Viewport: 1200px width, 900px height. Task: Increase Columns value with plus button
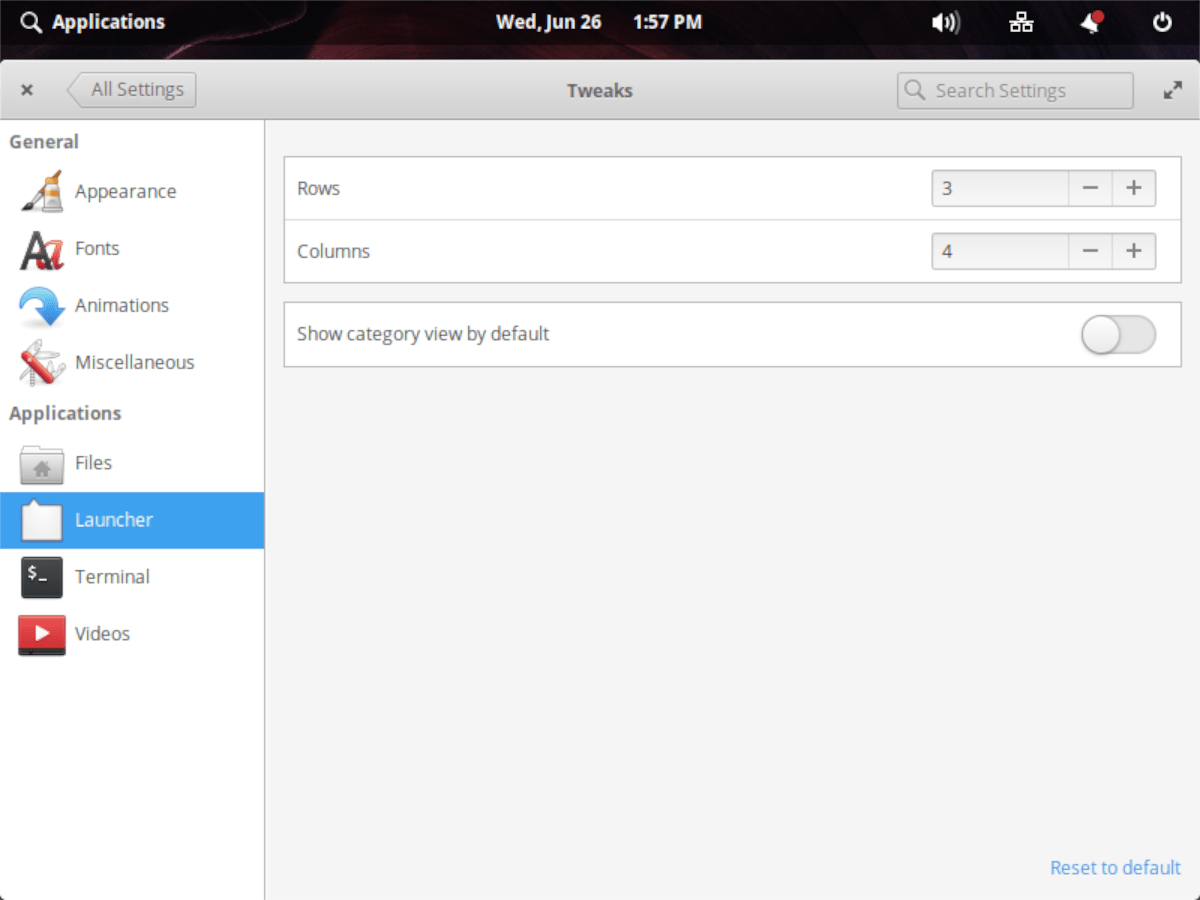[x=1134, y=251]
